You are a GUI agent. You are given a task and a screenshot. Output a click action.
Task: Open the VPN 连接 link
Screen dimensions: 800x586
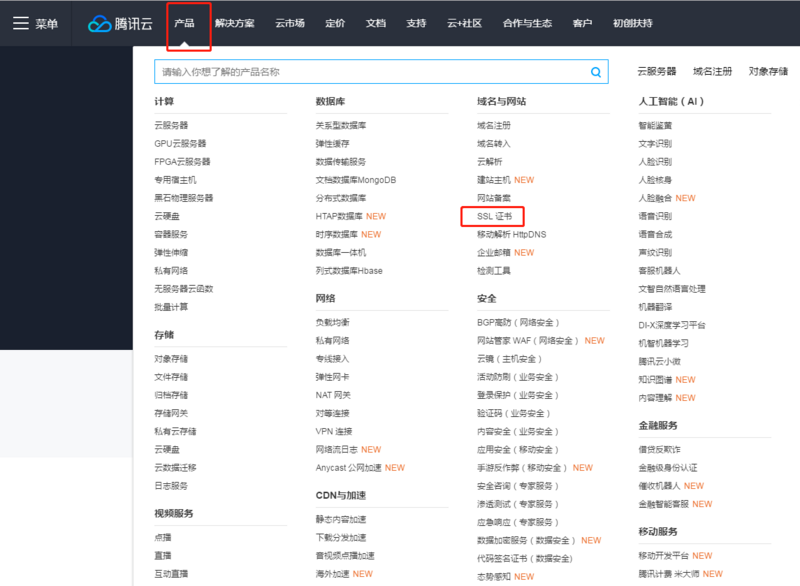click(334, 431)
